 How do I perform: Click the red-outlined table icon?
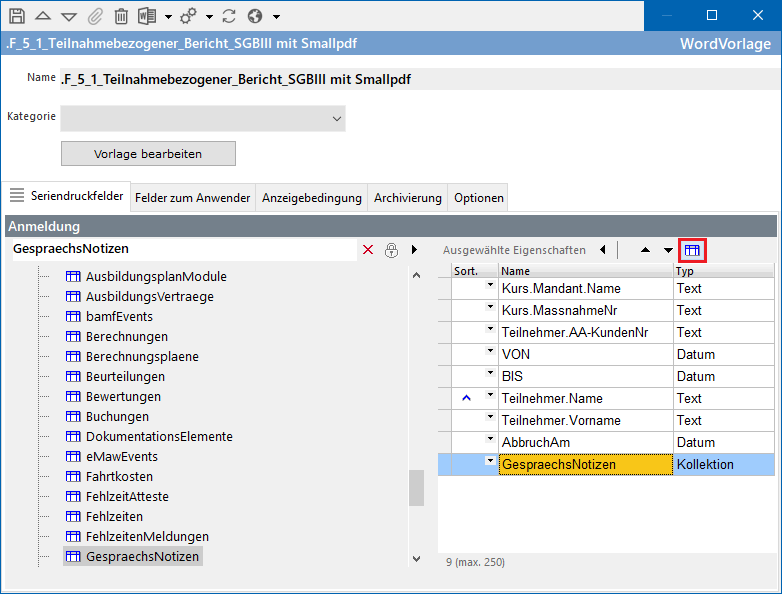point(692,250)
